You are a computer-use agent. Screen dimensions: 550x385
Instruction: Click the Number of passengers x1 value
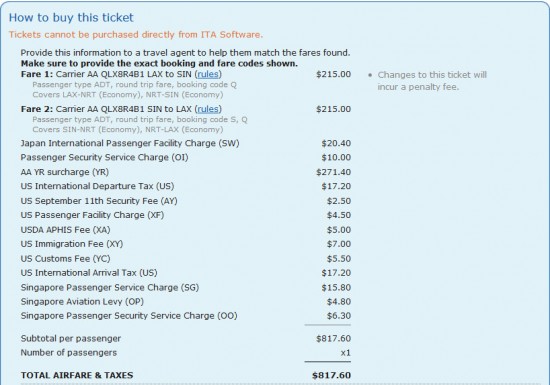(x=346, y=353)
